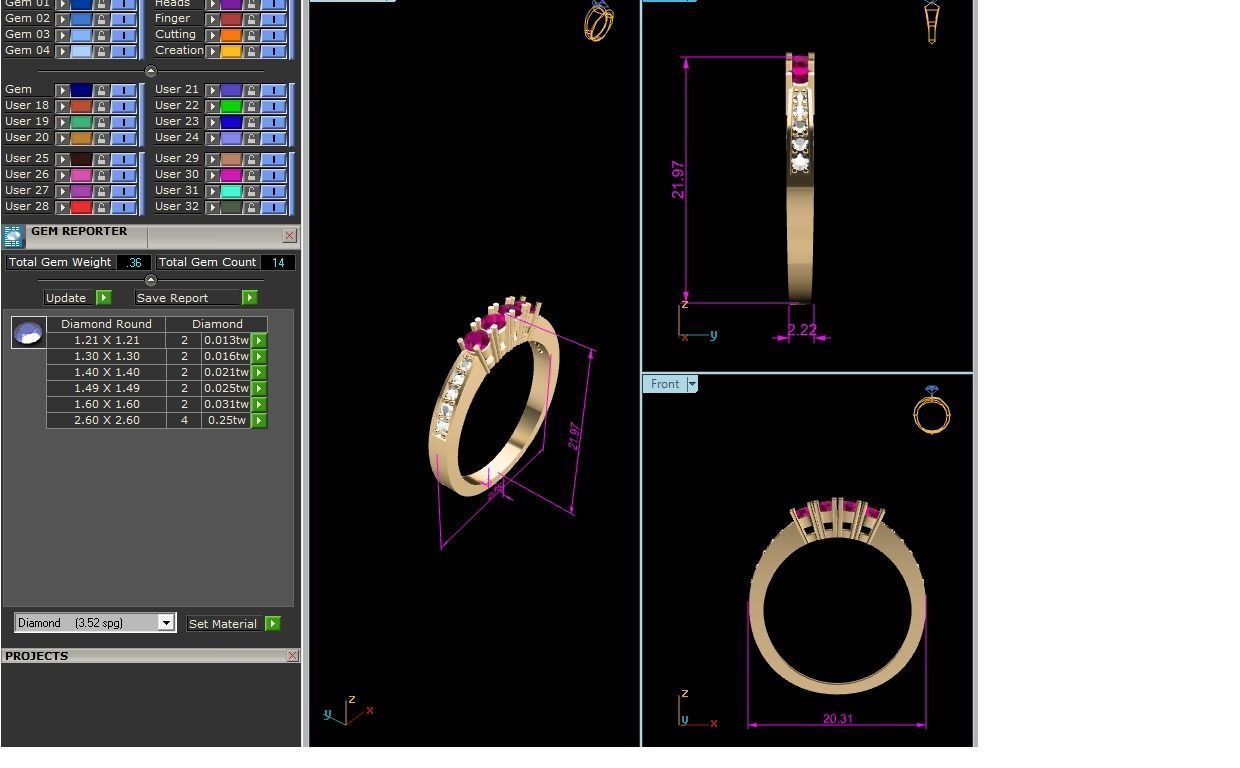Image resolution: width=1240 pixels, height=768 pixels.
Task: Click the 0.25tw weight cell
Action: (226, 420)
